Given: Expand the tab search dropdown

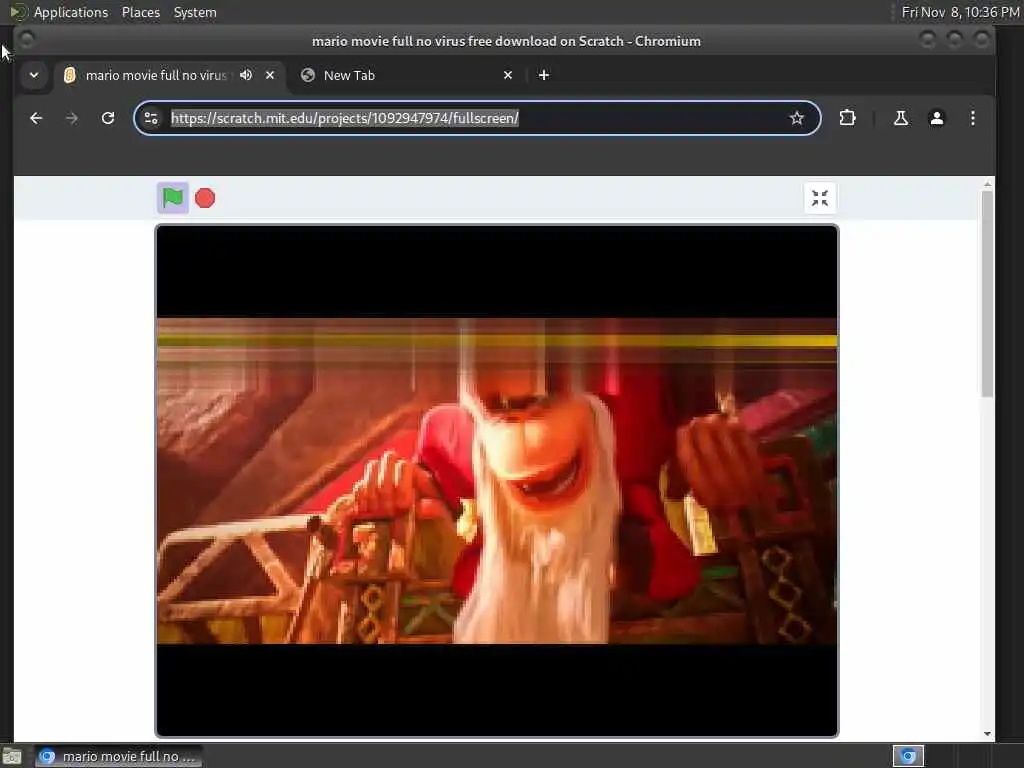Looking at the screenshot, I should pos(34,75).
